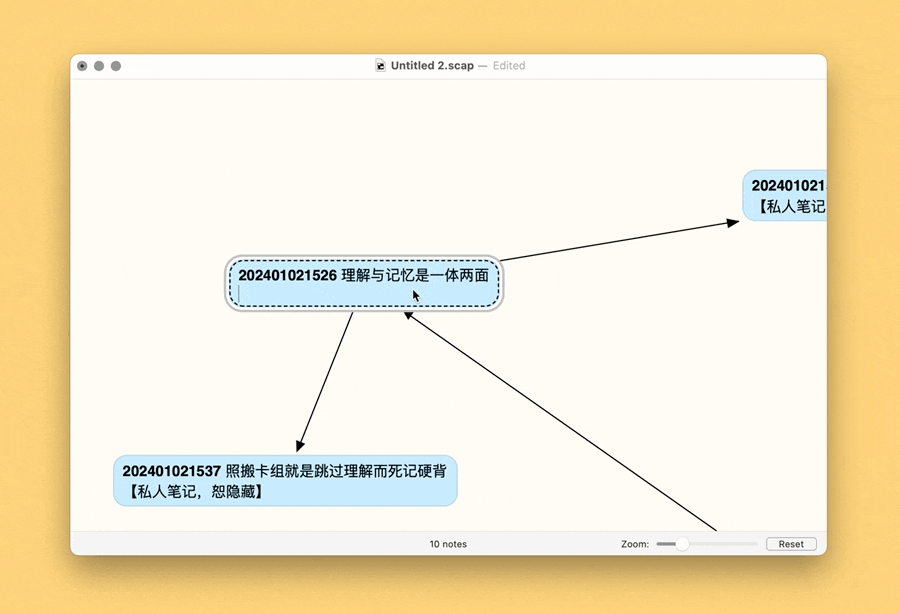Minimize the Scapple window
The height and width of the screenshot is (614, 900).
[x=98, y=66]
